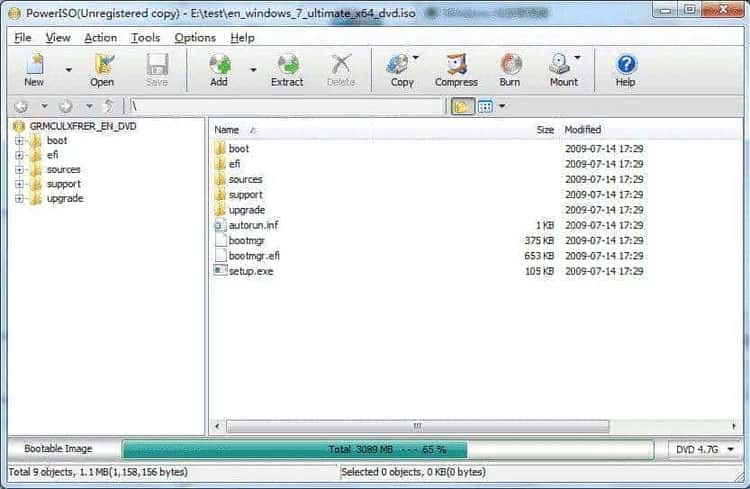Open the Action menu

coord(100,38)
